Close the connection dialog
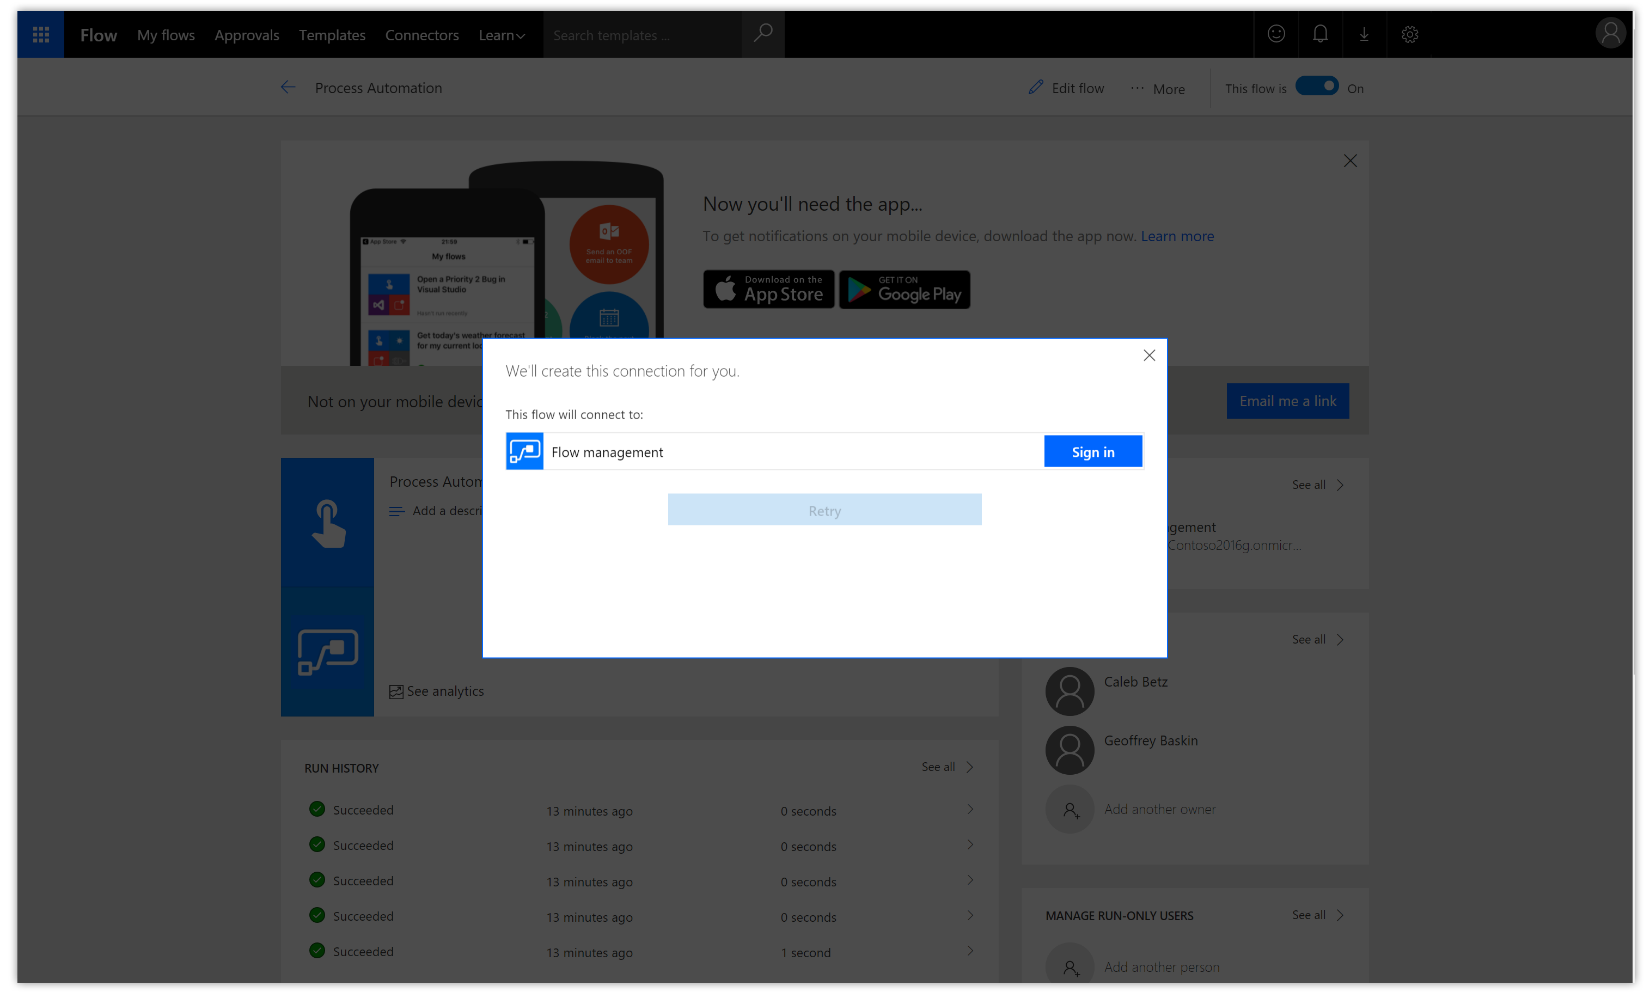Image resolution: width=1650 pixels, height=998 pixels. click(x=1149, y=355)
